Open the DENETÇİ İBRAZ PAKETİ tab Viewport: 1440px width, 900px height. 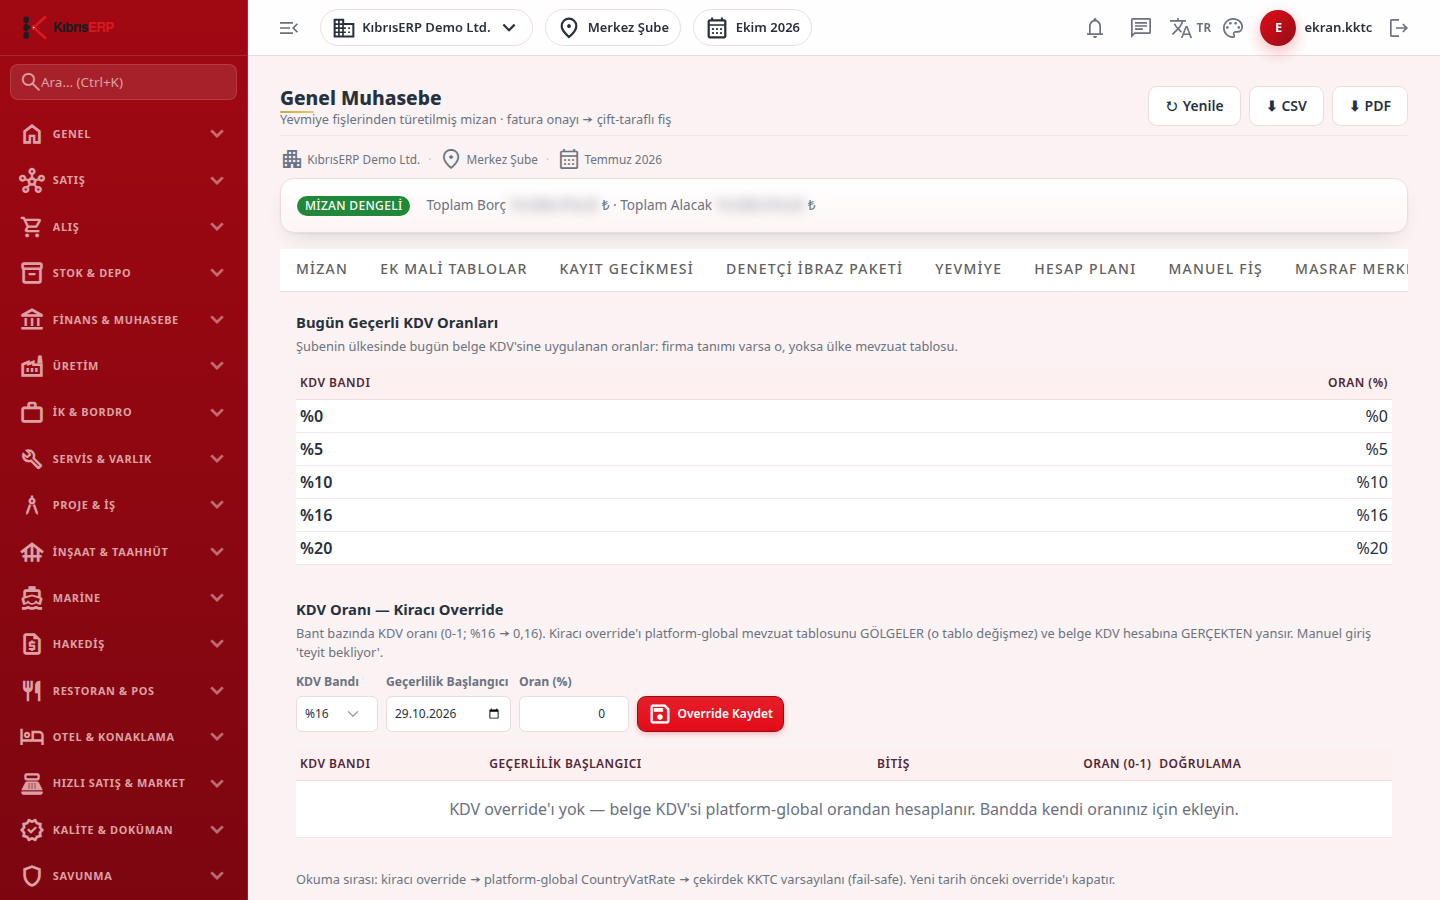click(x=814, y=269)
